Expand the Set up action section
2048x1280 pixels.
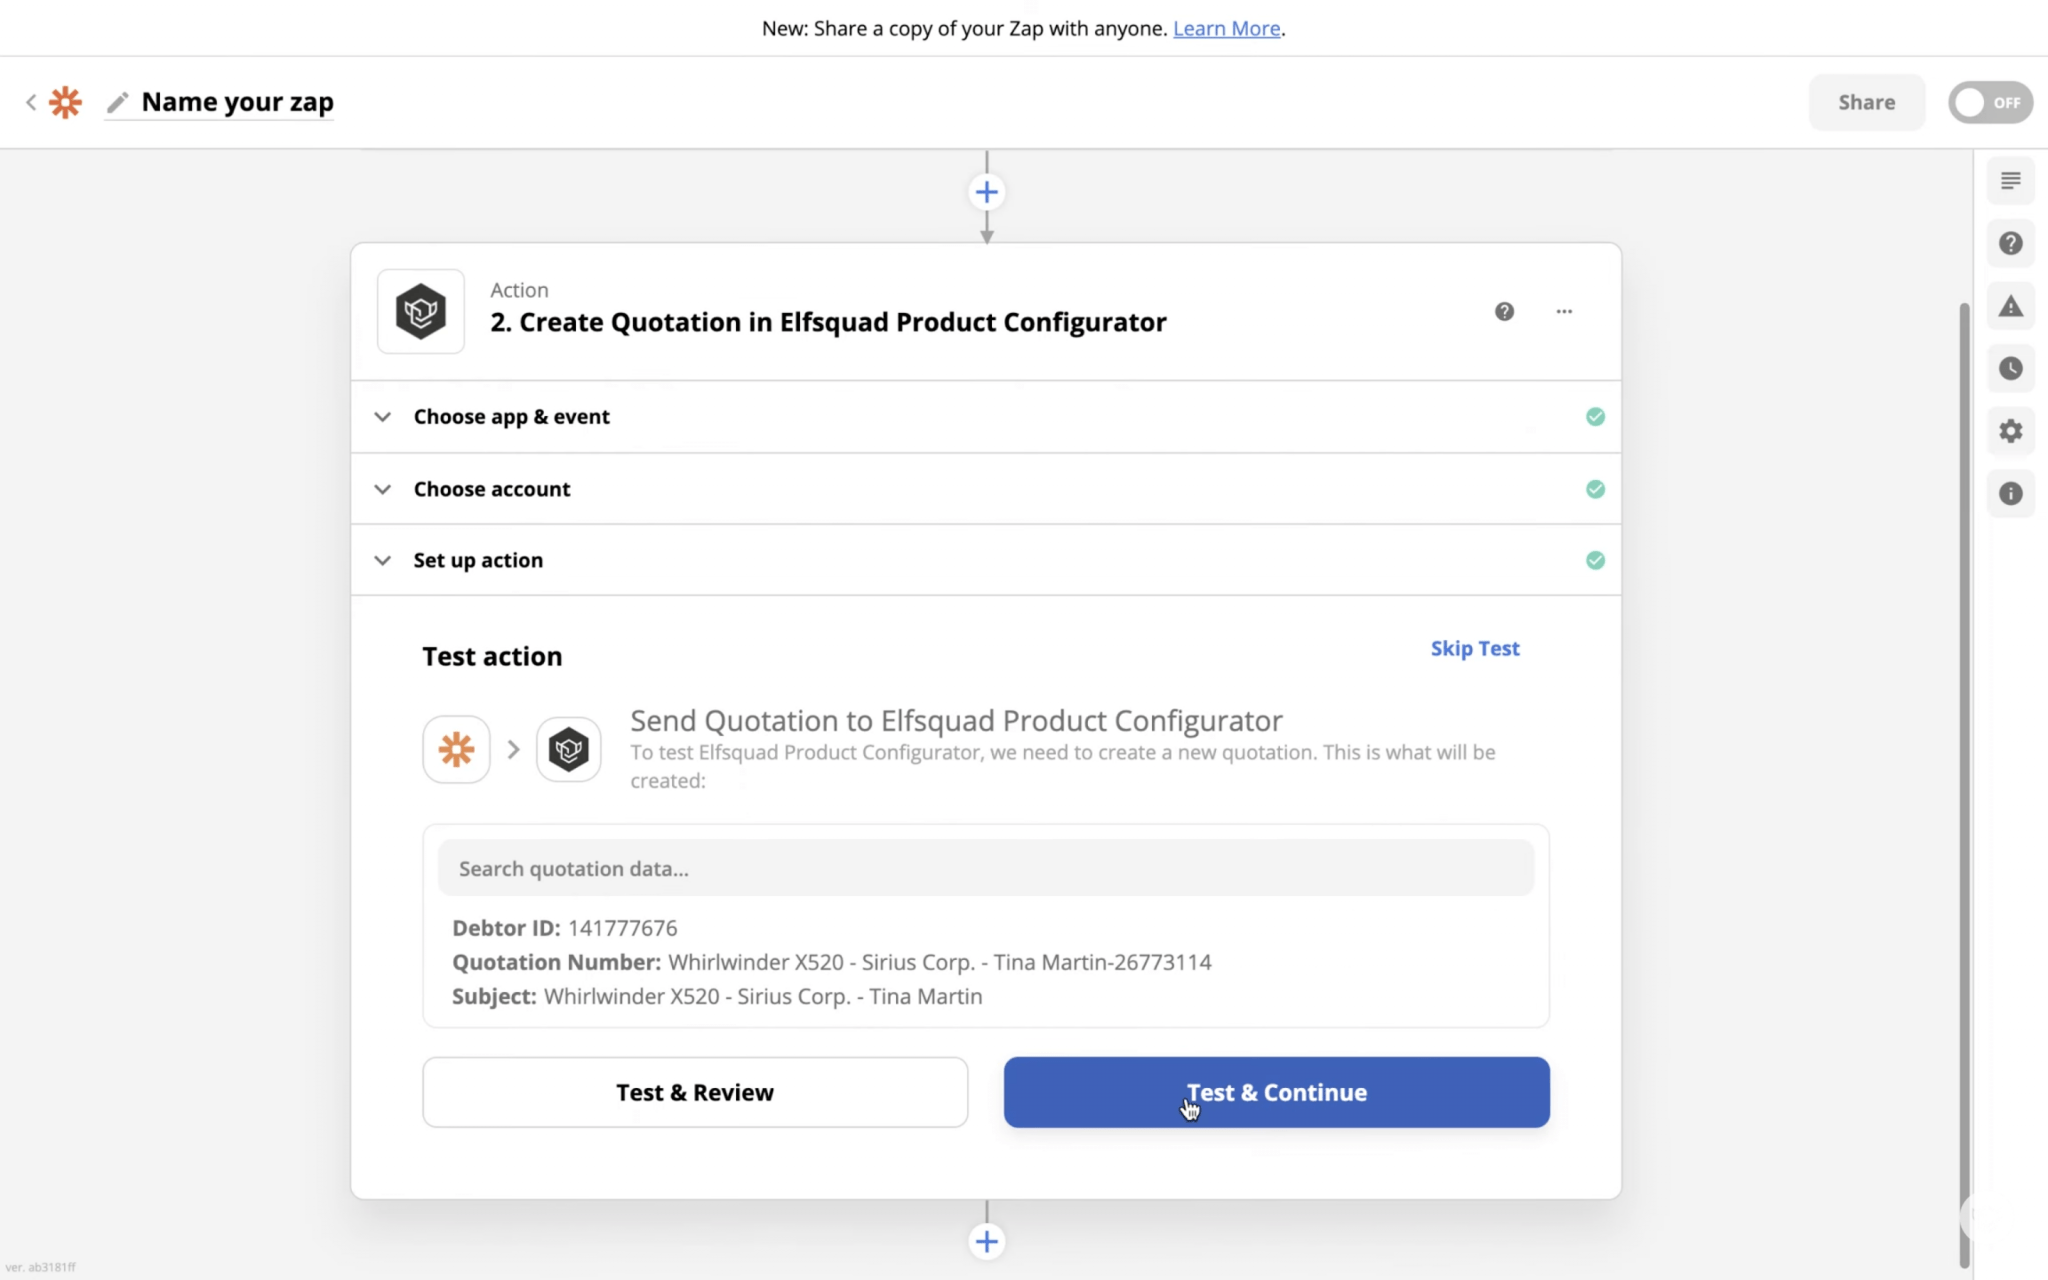pos(985,560)
